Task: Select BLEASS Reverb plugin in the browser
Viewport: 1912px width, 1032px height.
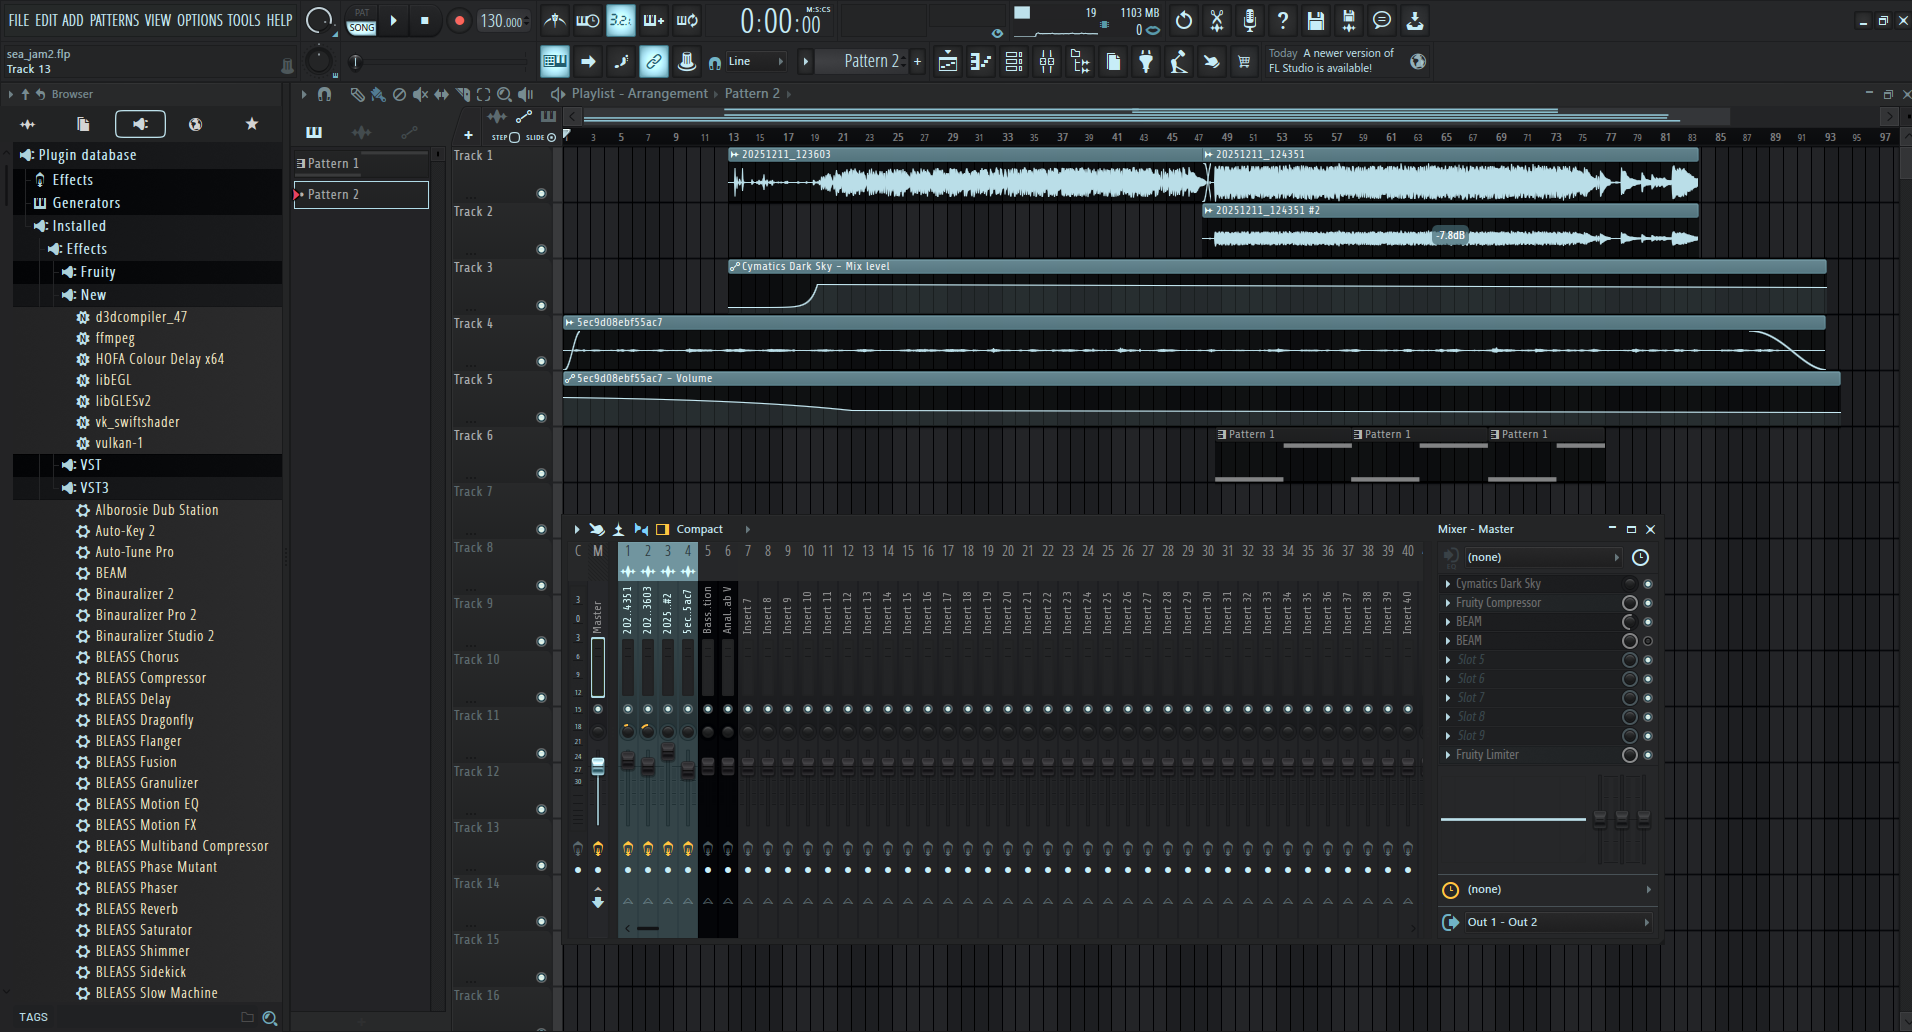Action: 136,909
